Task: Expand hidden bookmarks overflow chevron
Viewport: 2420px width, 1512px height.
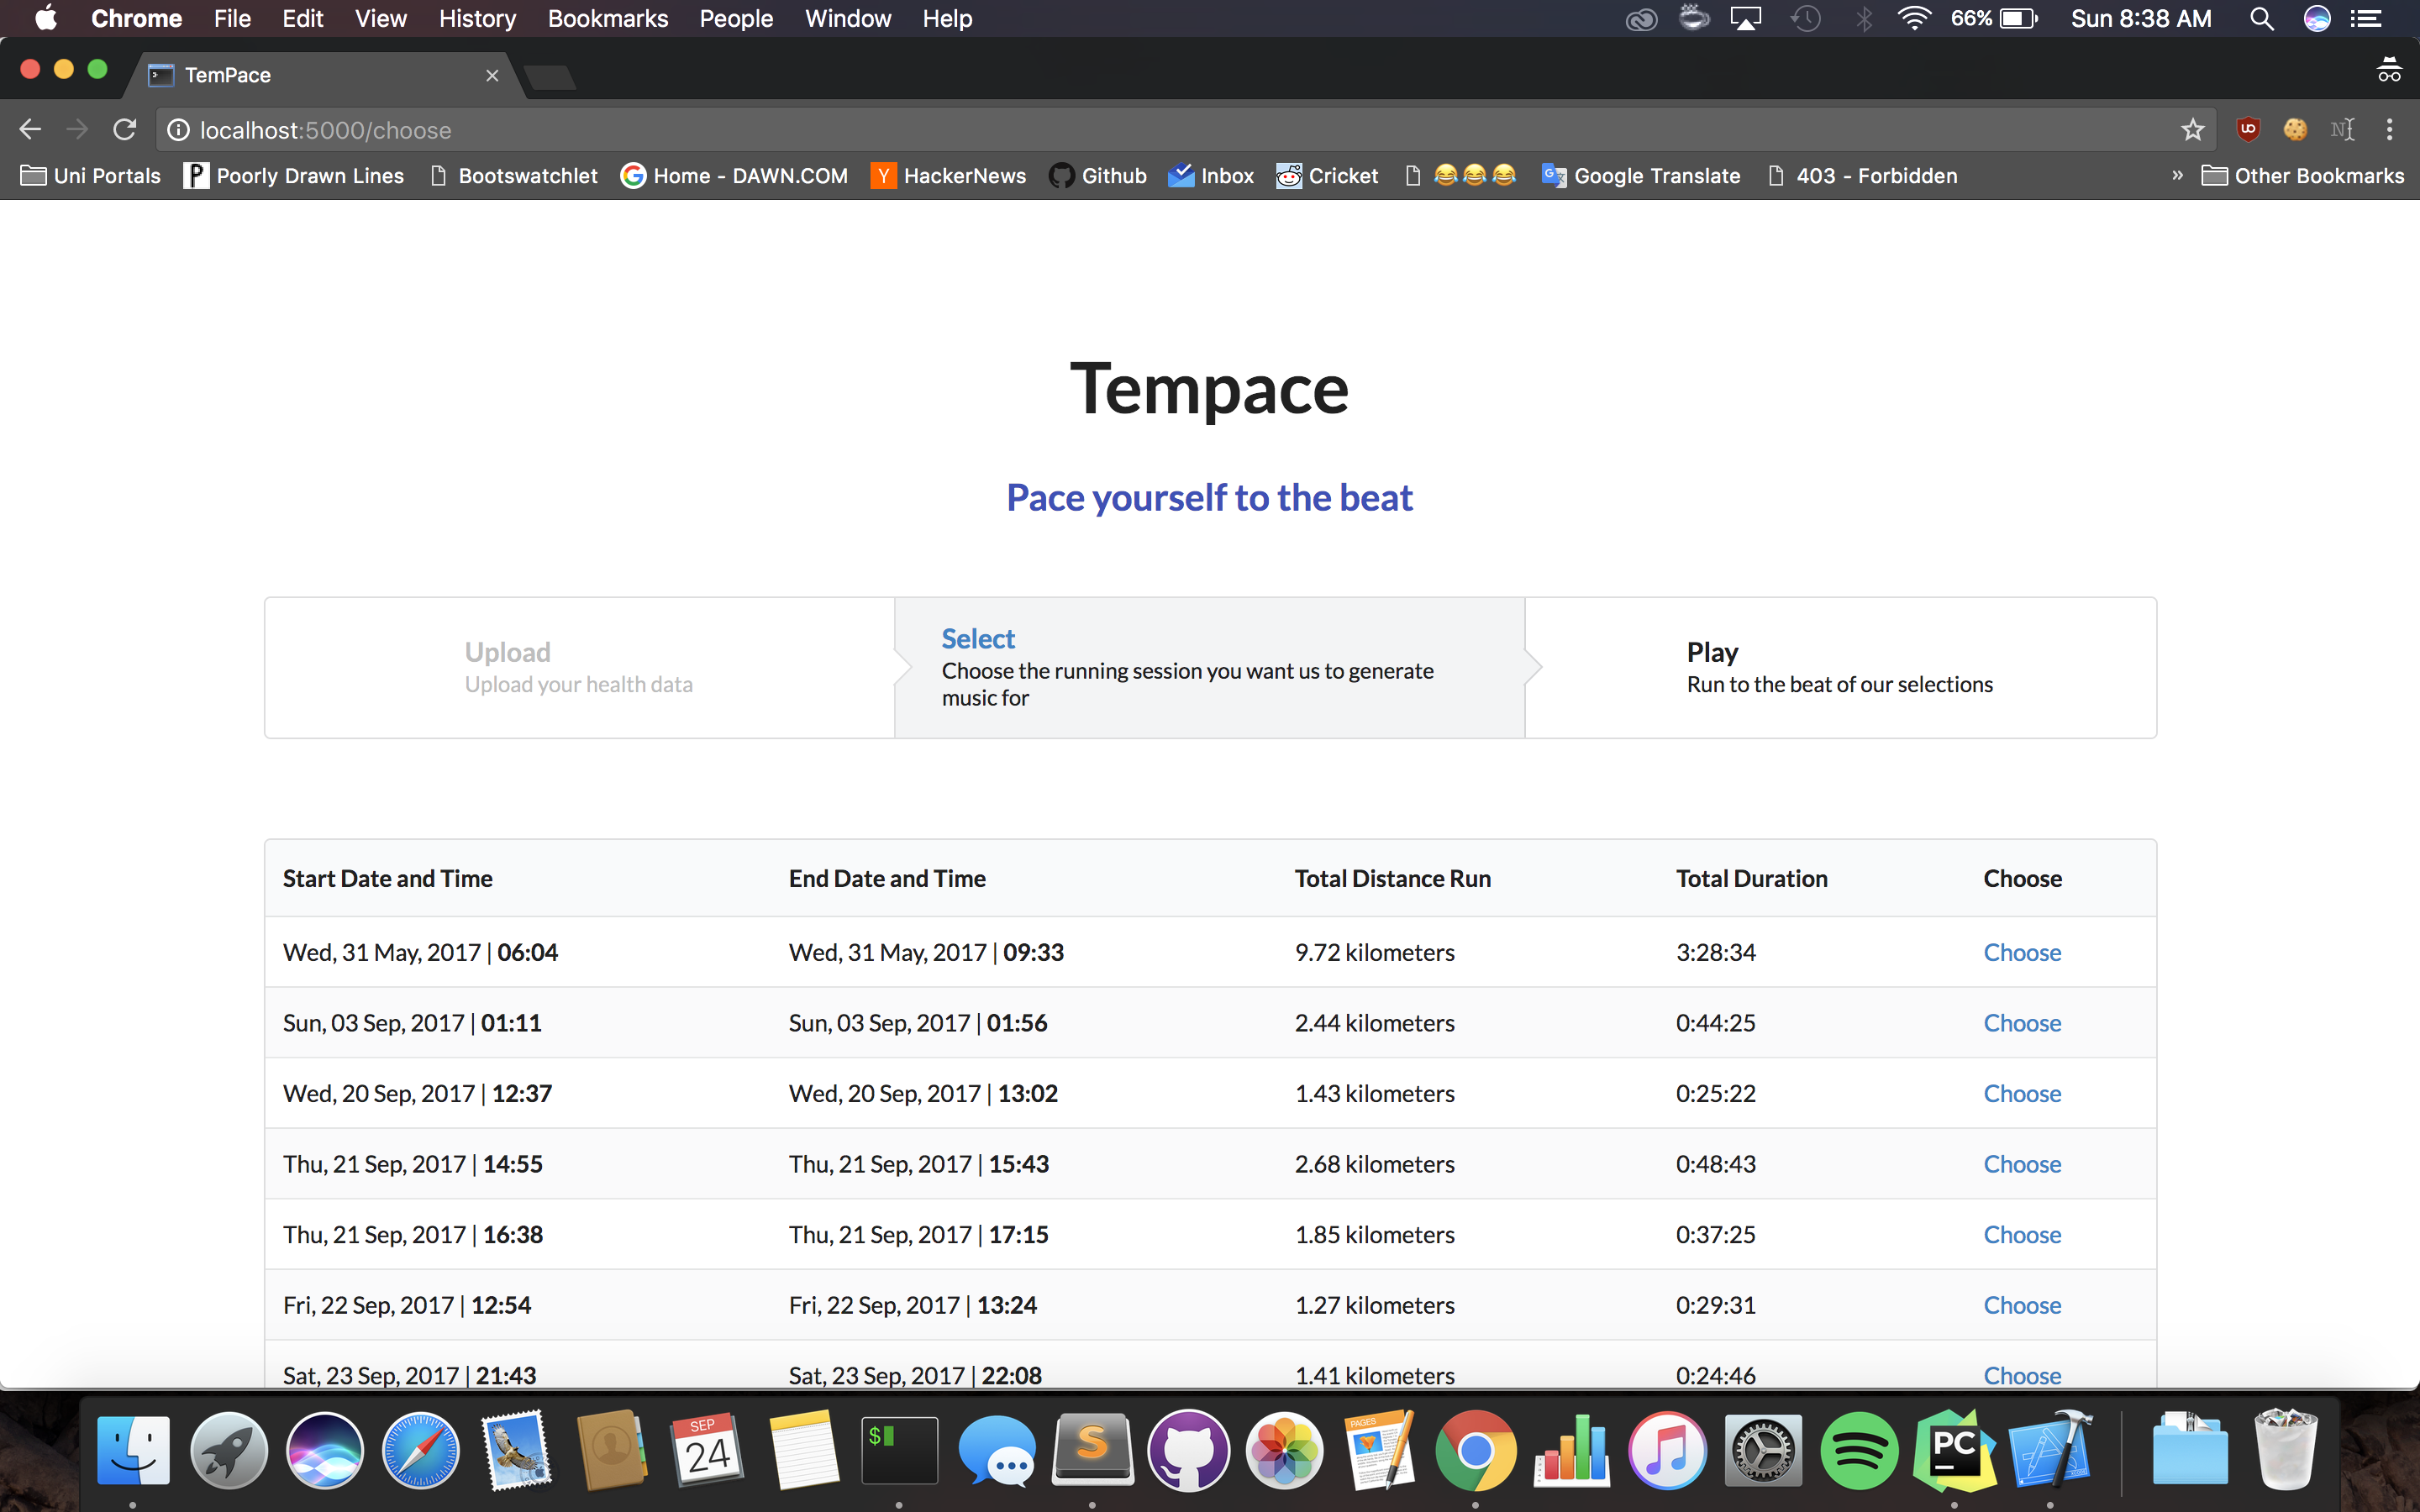Action: coord(2177,176)
